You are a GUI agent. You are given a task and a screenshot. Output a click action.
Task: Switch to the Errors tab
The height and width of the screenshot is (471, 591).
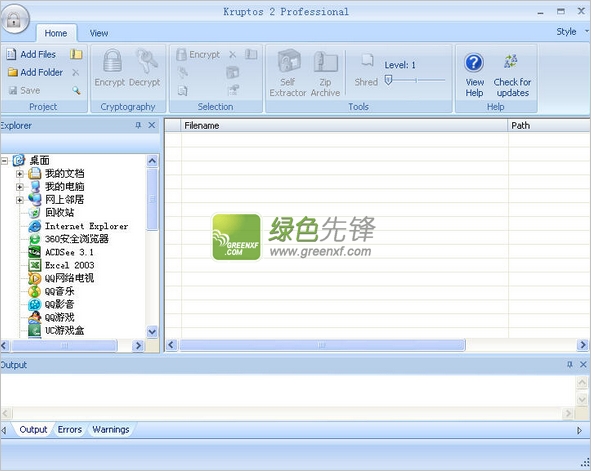point(70,430)
